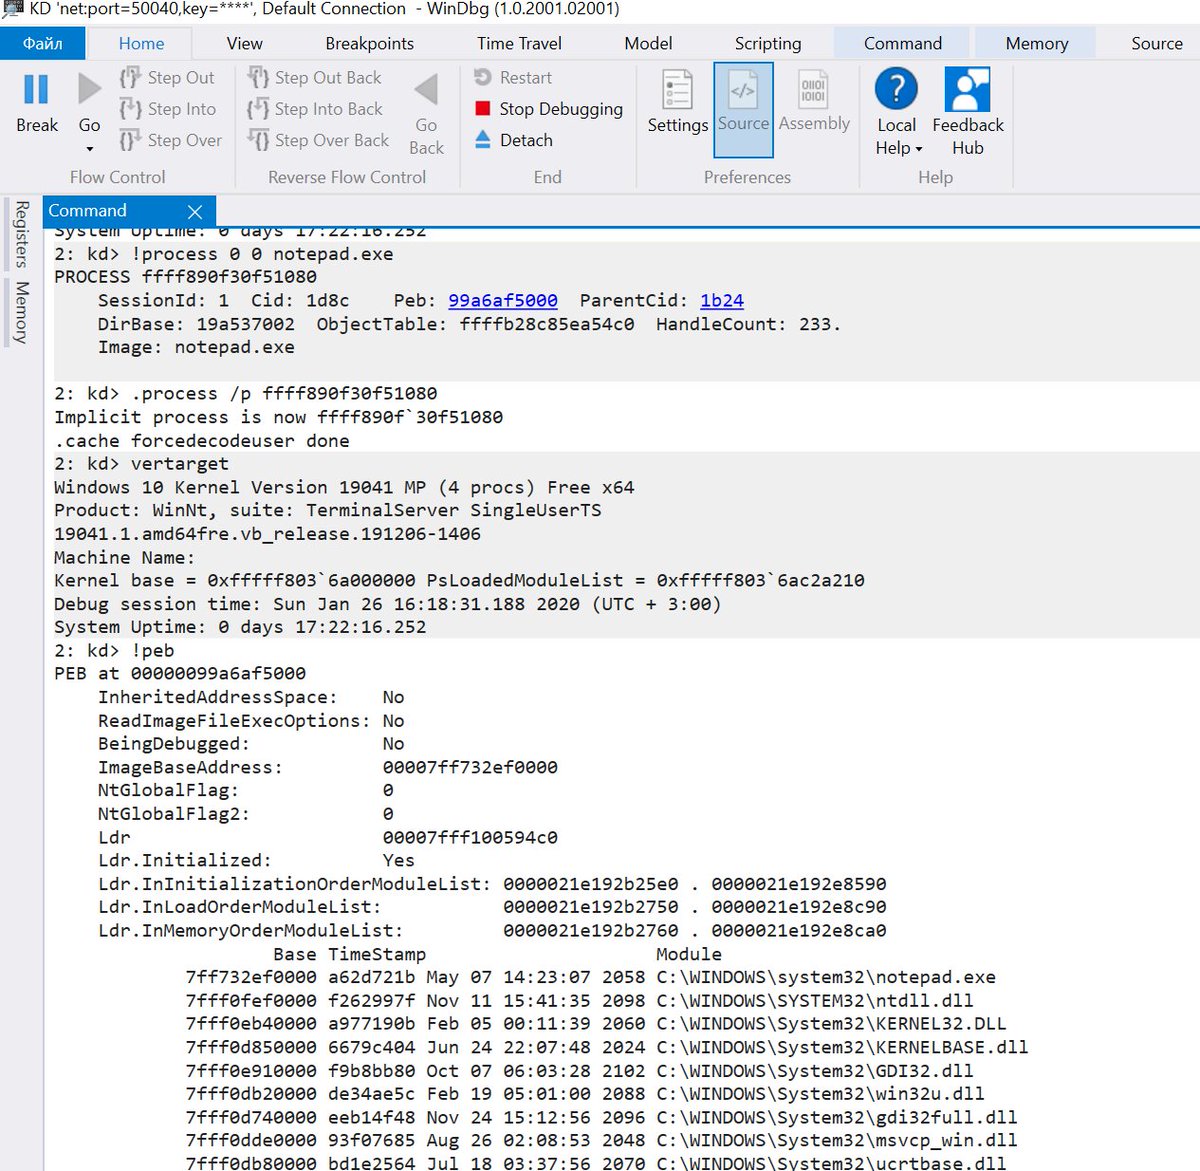This screenshot has width=1200, height=1171.
Task: Click the Go play icon
Action: point(89,89)
